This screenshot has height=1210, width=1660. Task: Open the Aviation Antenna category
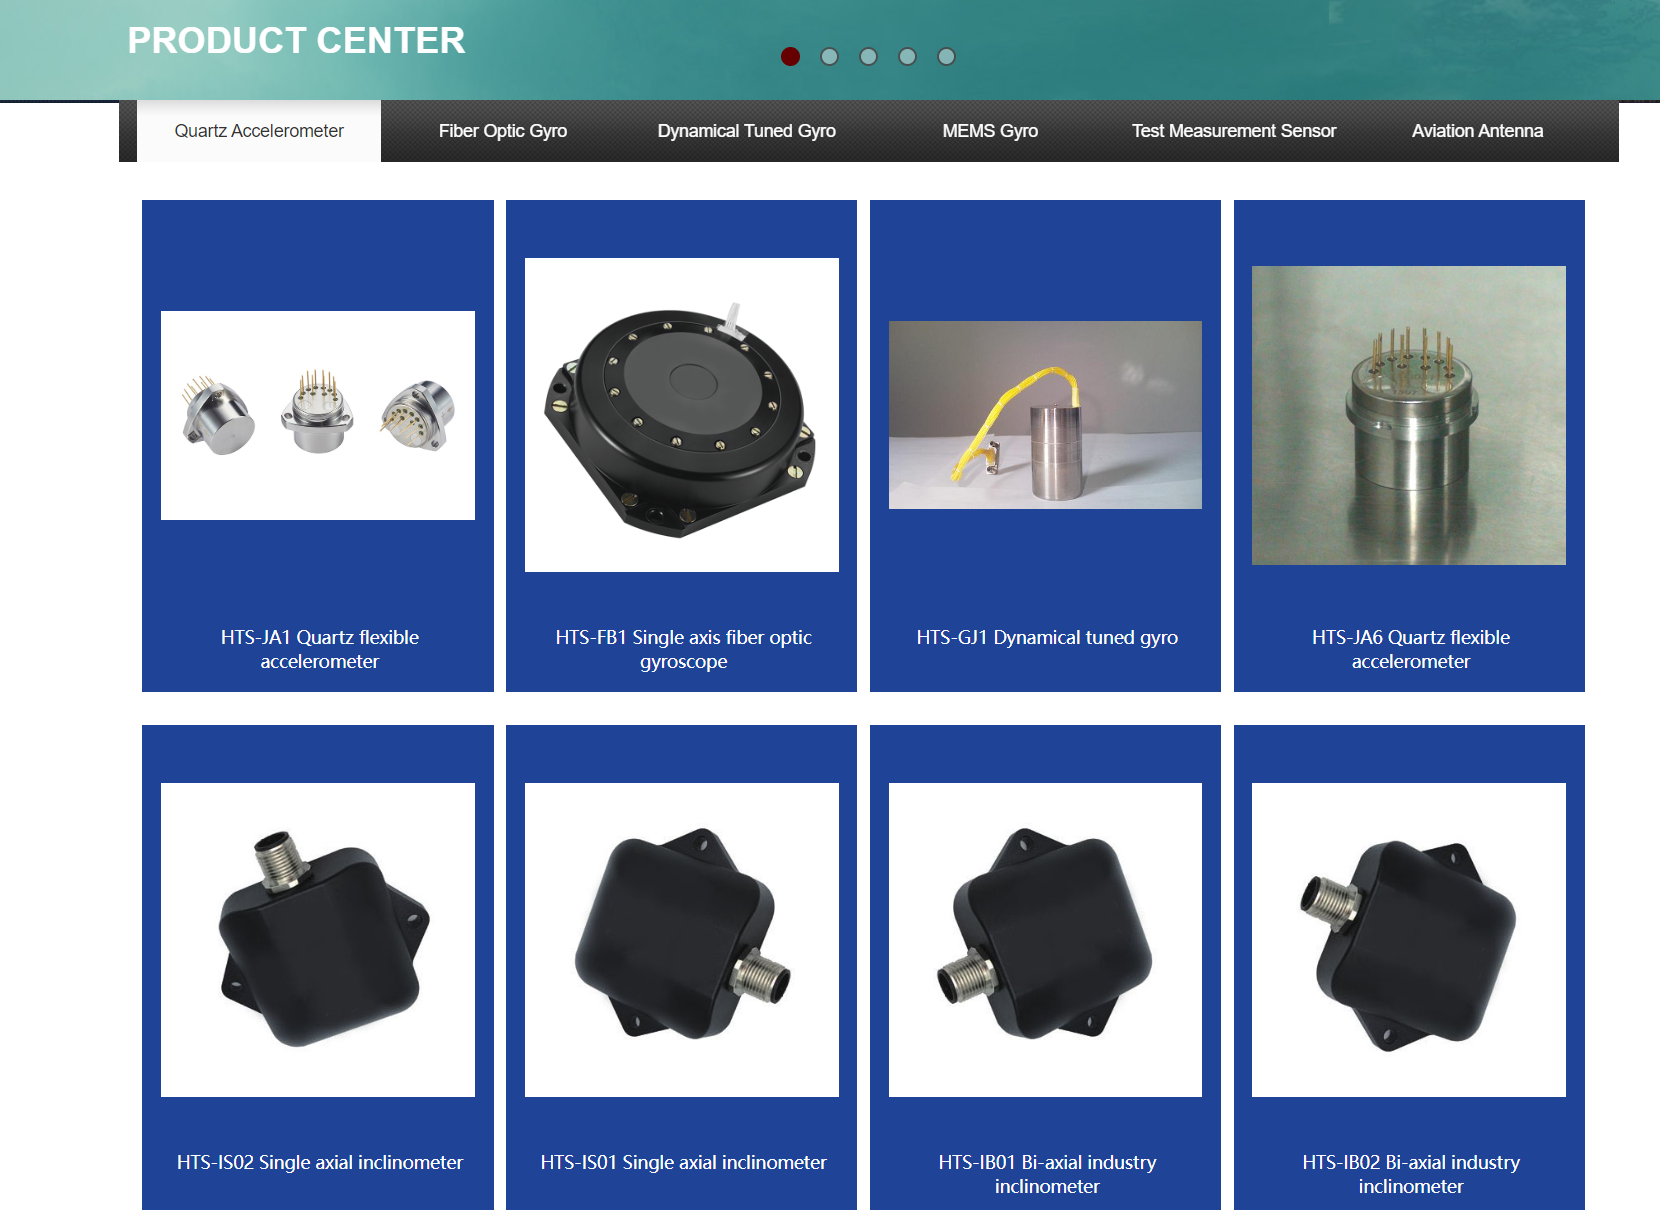pos(1477,130)
